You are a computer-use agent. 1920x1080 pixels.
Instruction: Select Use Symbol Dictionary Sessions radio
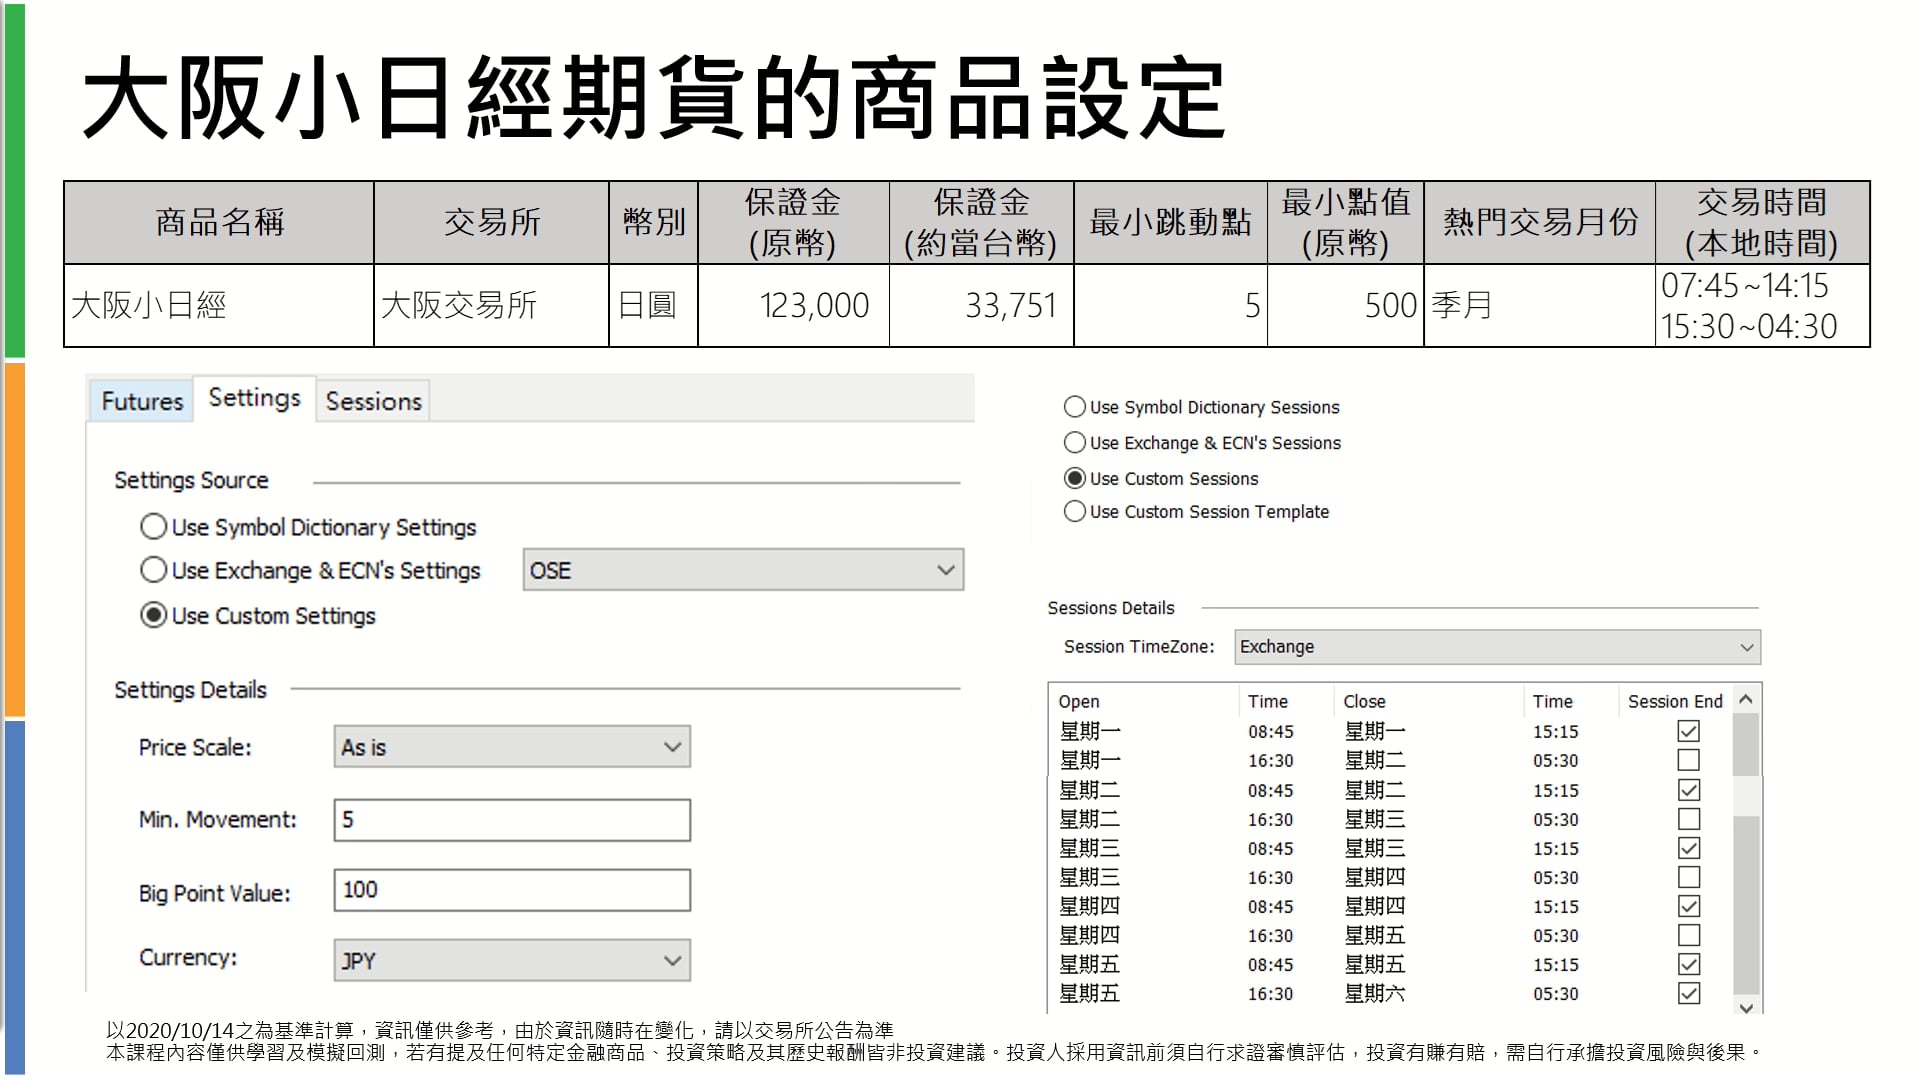pos(1075,407)
